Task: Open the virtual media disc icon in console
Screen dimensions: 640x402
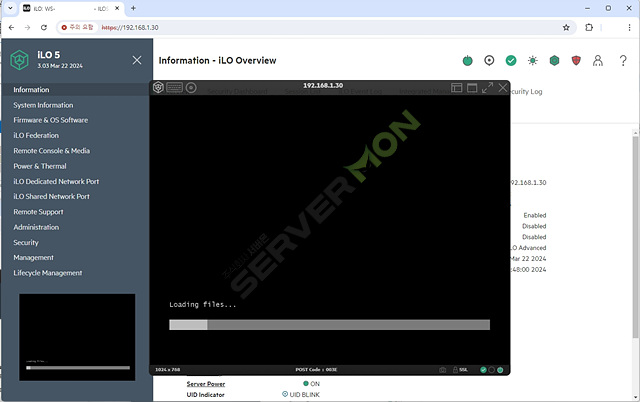Action: point(191,87)
